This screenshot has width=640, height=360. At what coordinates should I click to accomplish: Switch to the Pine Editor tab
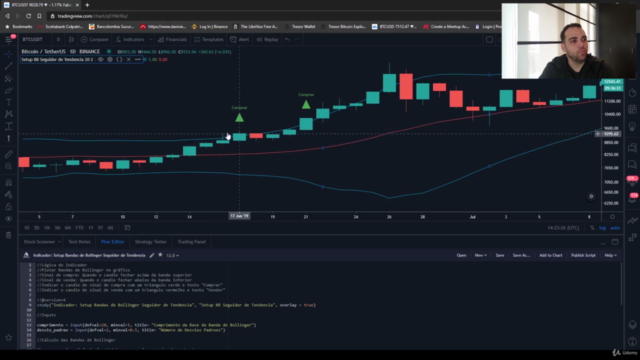112,242
